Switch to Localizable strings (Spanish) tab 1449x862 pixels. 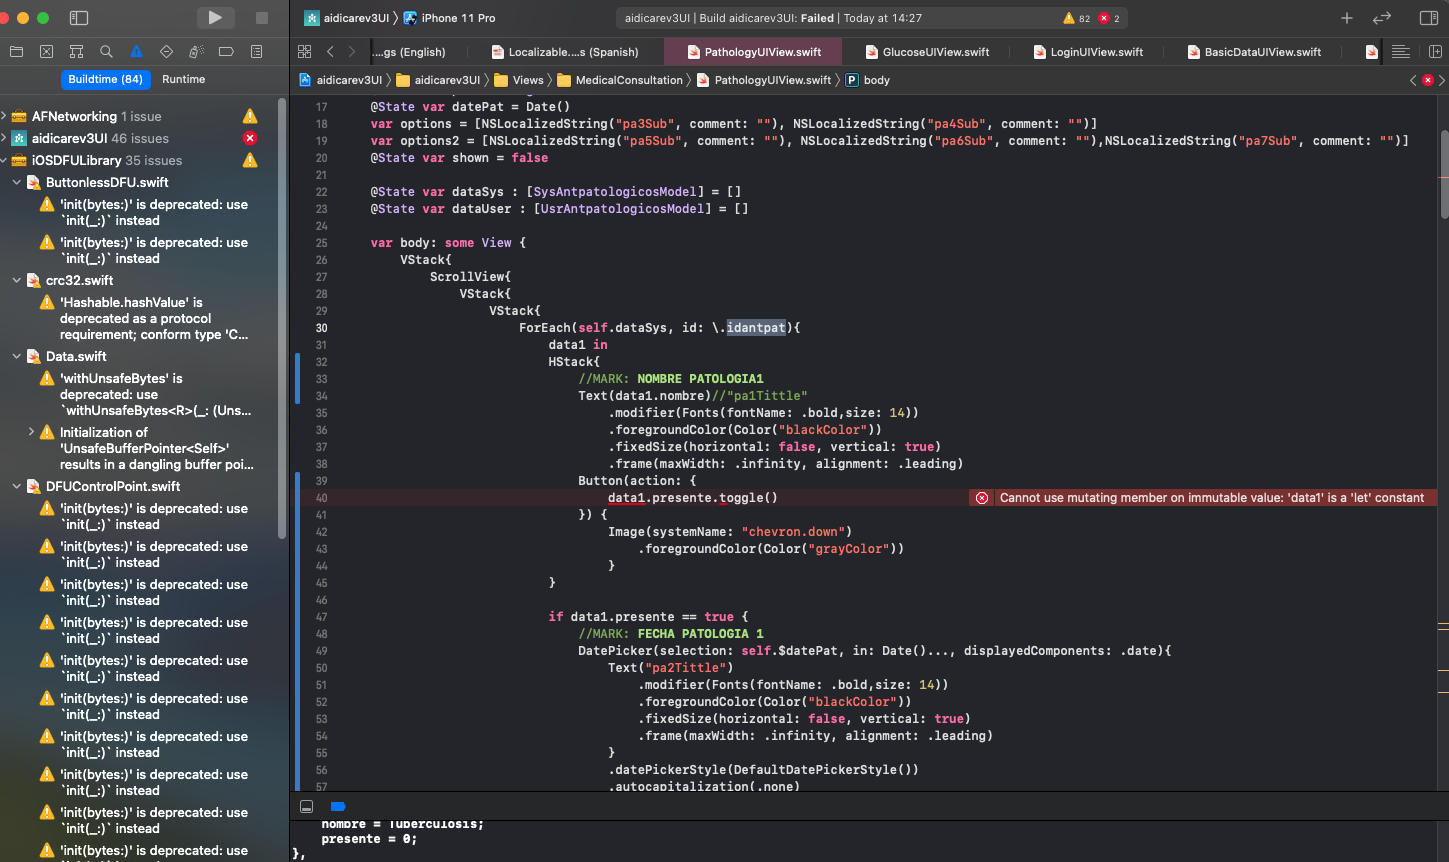pyautogui.click(x=565, y=52)
